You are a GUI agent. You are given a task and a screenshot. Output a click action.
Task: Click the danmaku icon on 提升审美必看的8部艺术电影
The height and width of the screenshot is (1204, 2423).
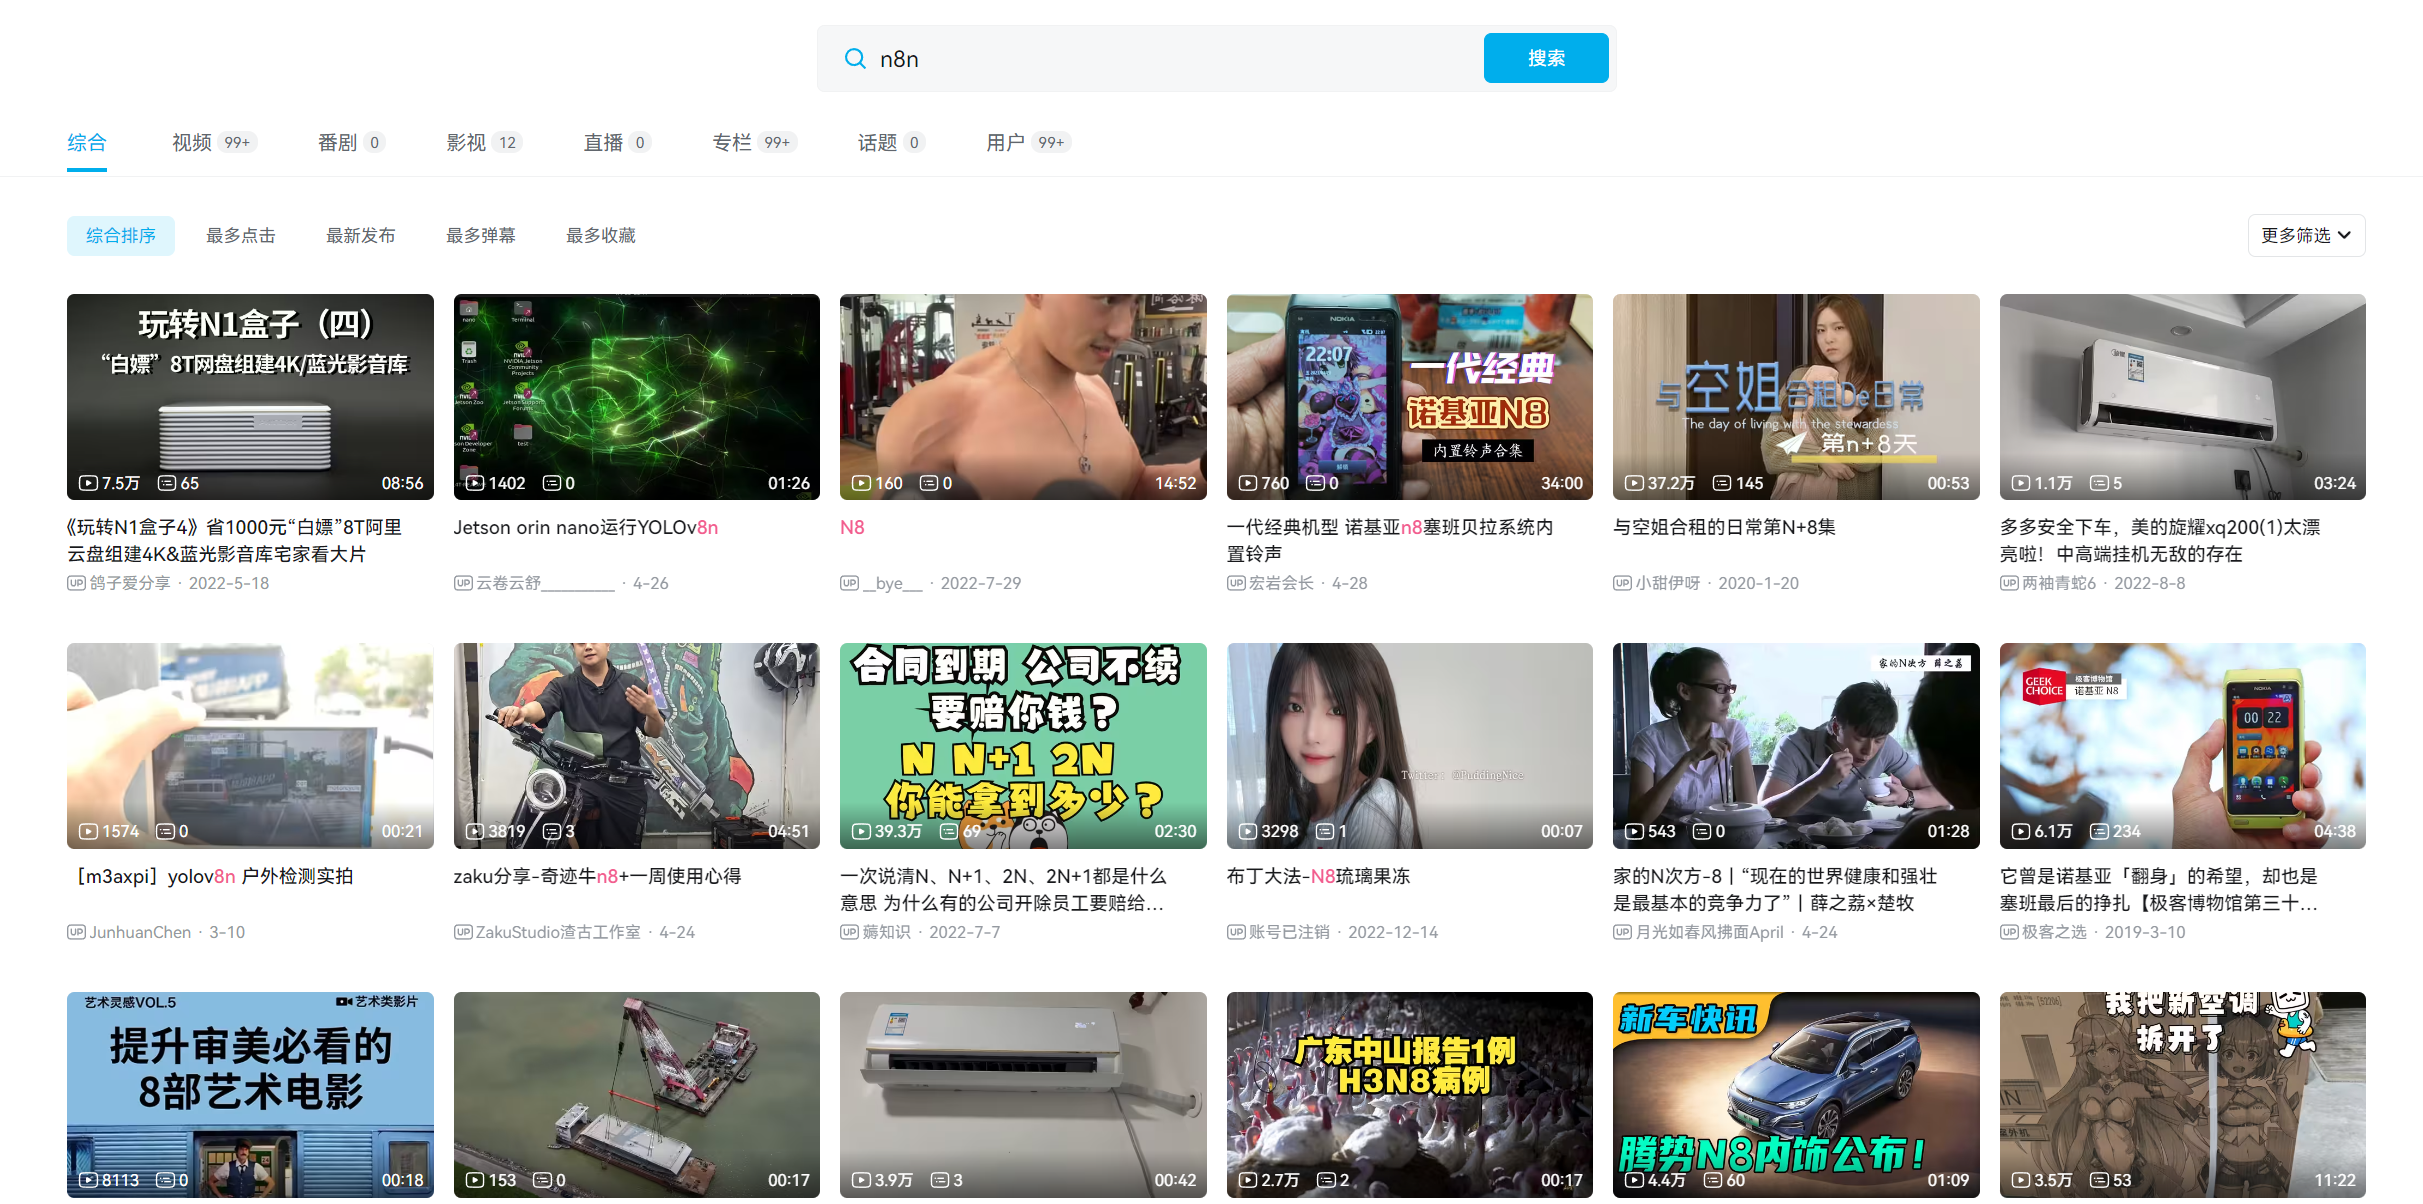168,1180
